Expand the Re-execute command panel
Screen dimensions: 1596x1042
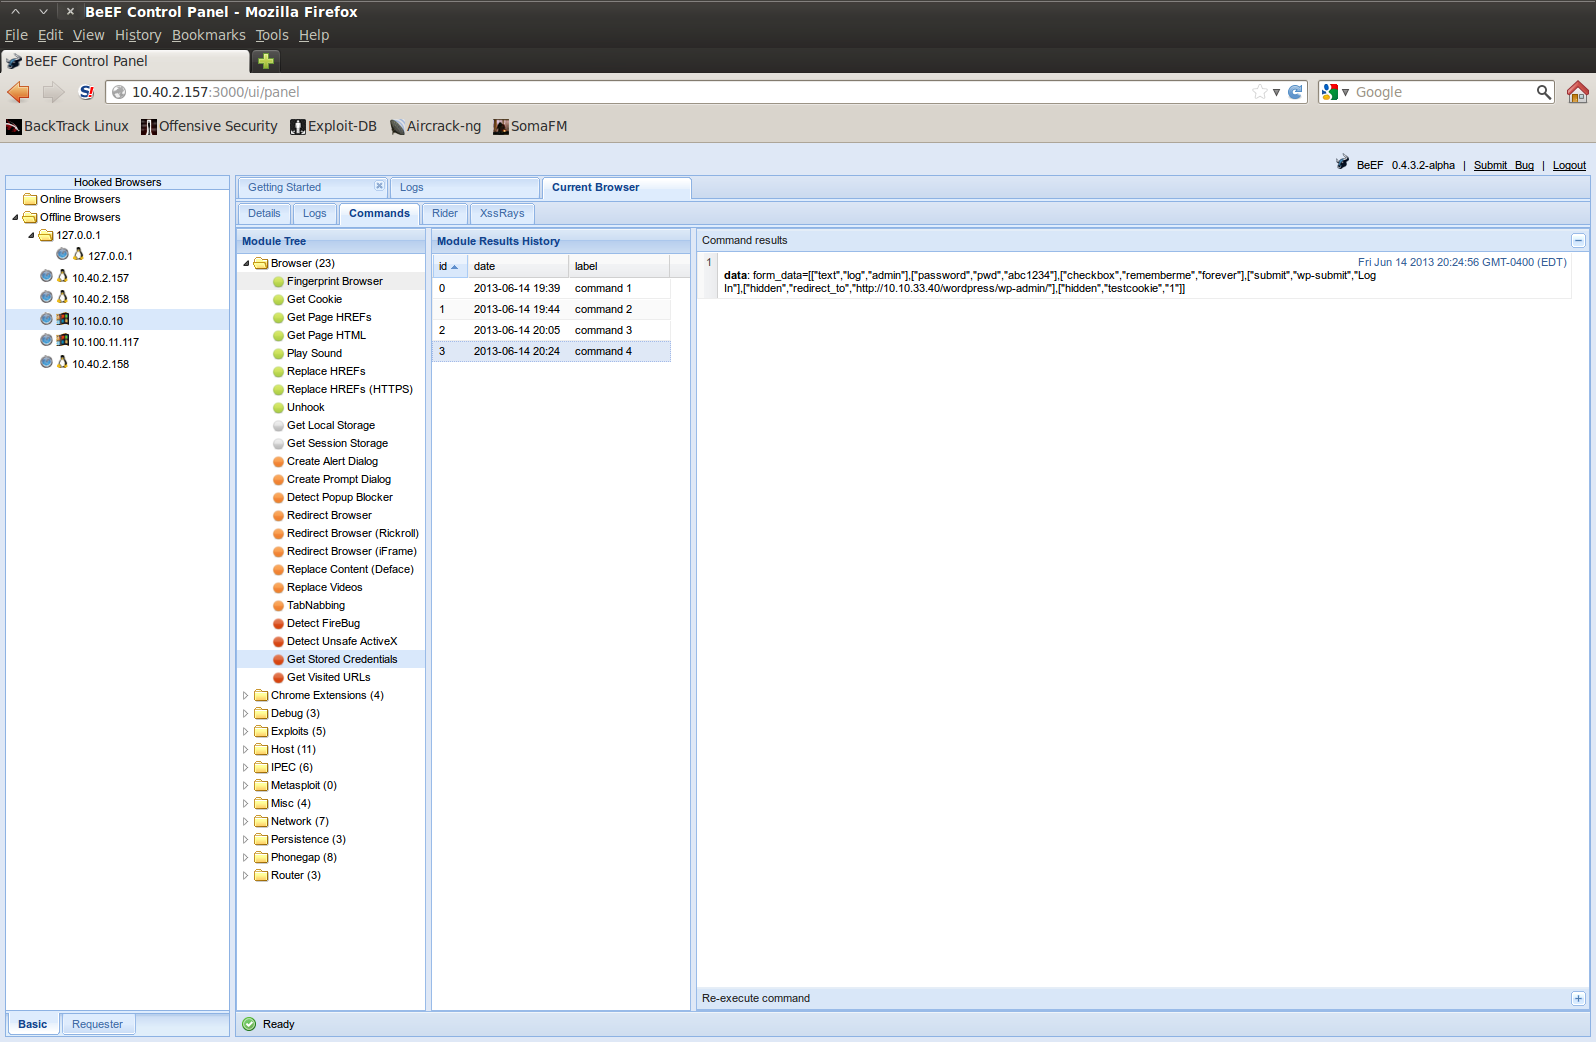coord(1578,998)
